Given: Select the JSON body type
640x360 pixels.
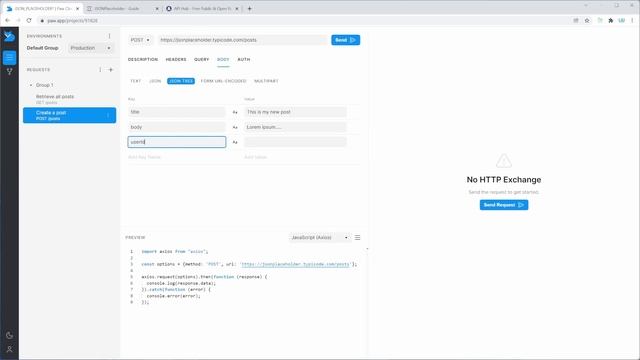Looking at the screenshot, I should tap(155, 81).
